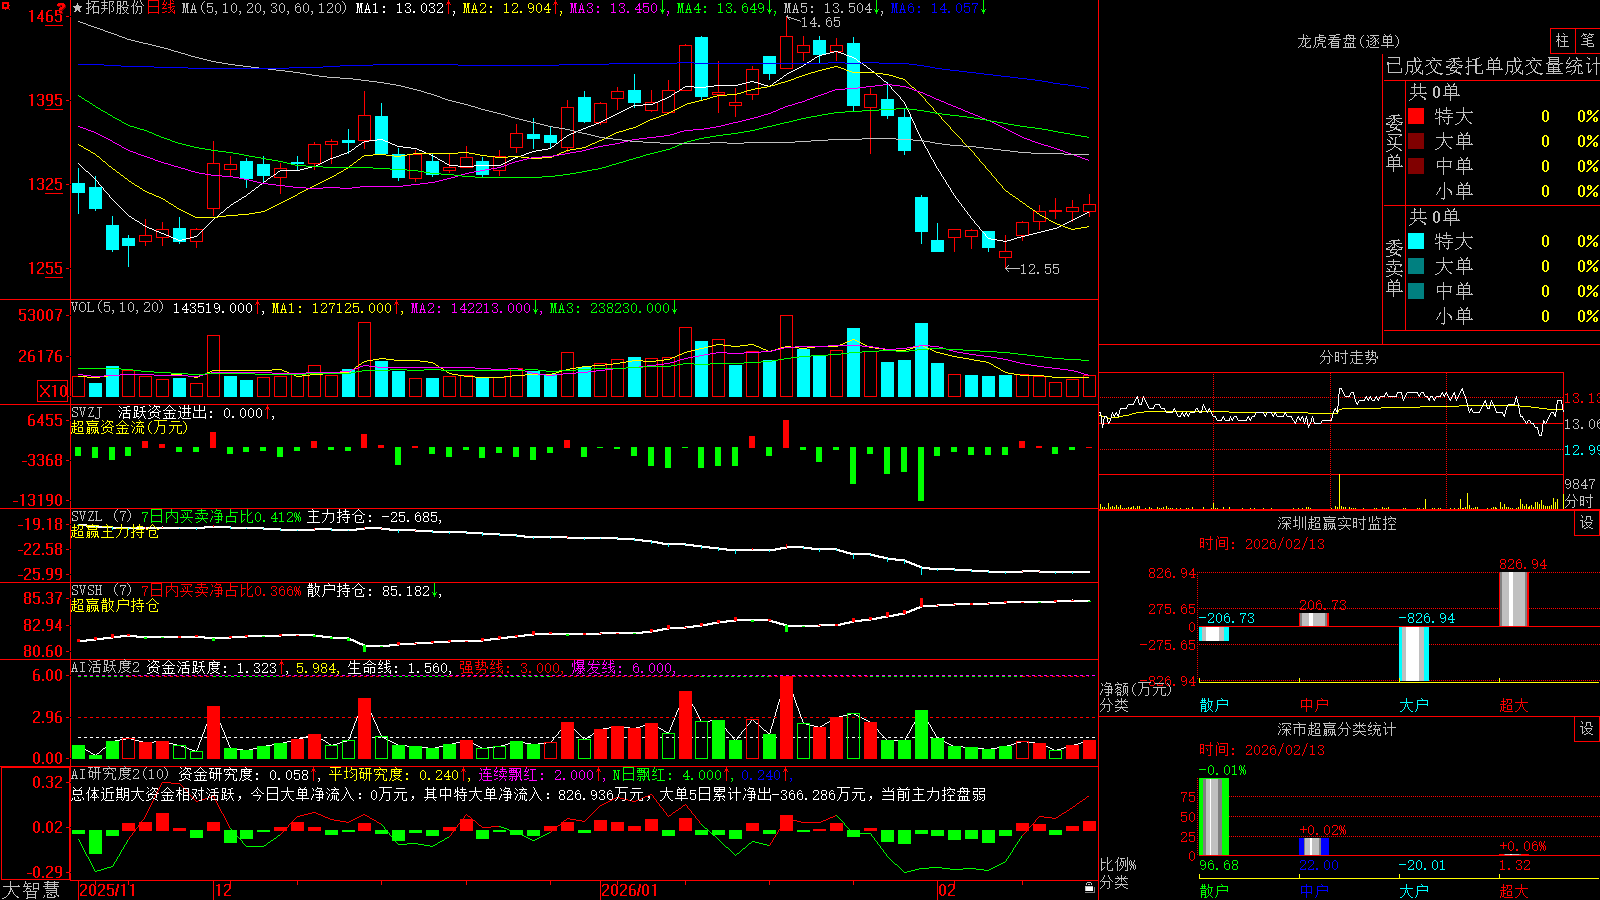The image size is (1600, 900).
Task: Jump to the 2026/01 timeline marker
Action: (630, 890)
